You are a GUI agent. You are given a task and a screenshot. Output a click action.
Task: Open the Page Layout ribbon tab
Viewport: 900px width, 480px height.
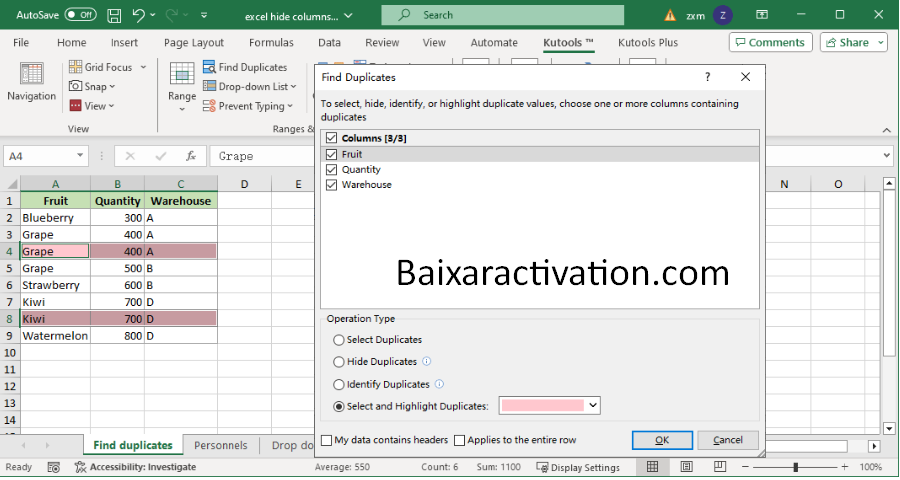click(x=194, y=42)
